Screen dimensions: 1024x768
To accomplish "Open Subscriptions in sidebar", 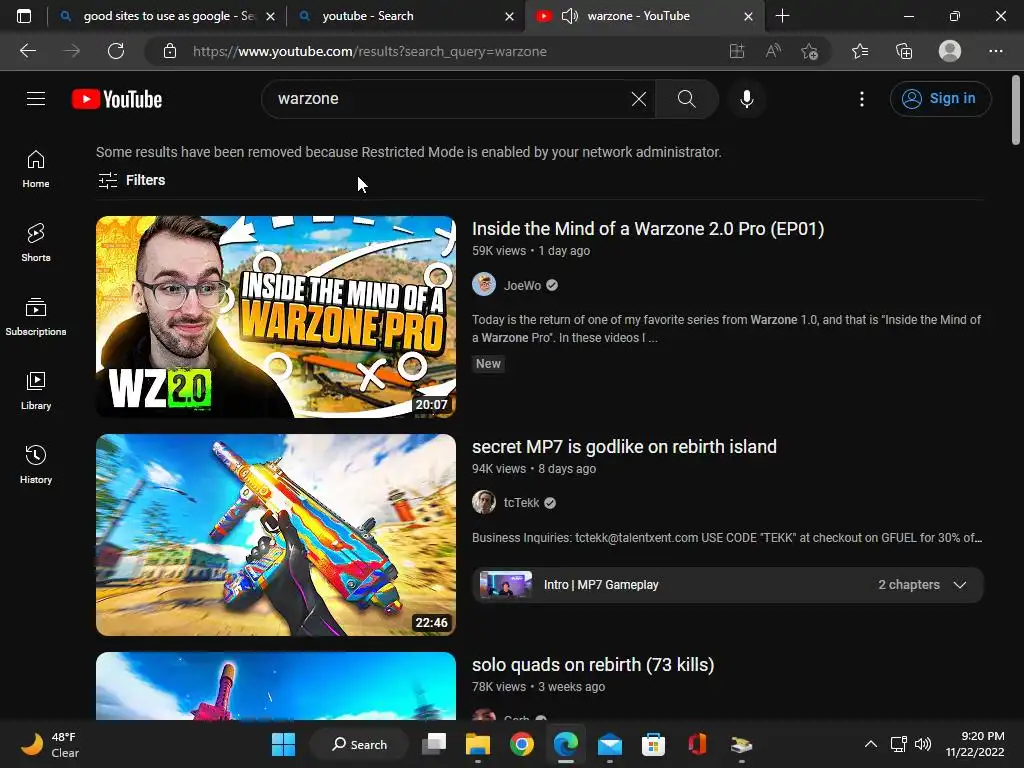I will coord(36,317).
